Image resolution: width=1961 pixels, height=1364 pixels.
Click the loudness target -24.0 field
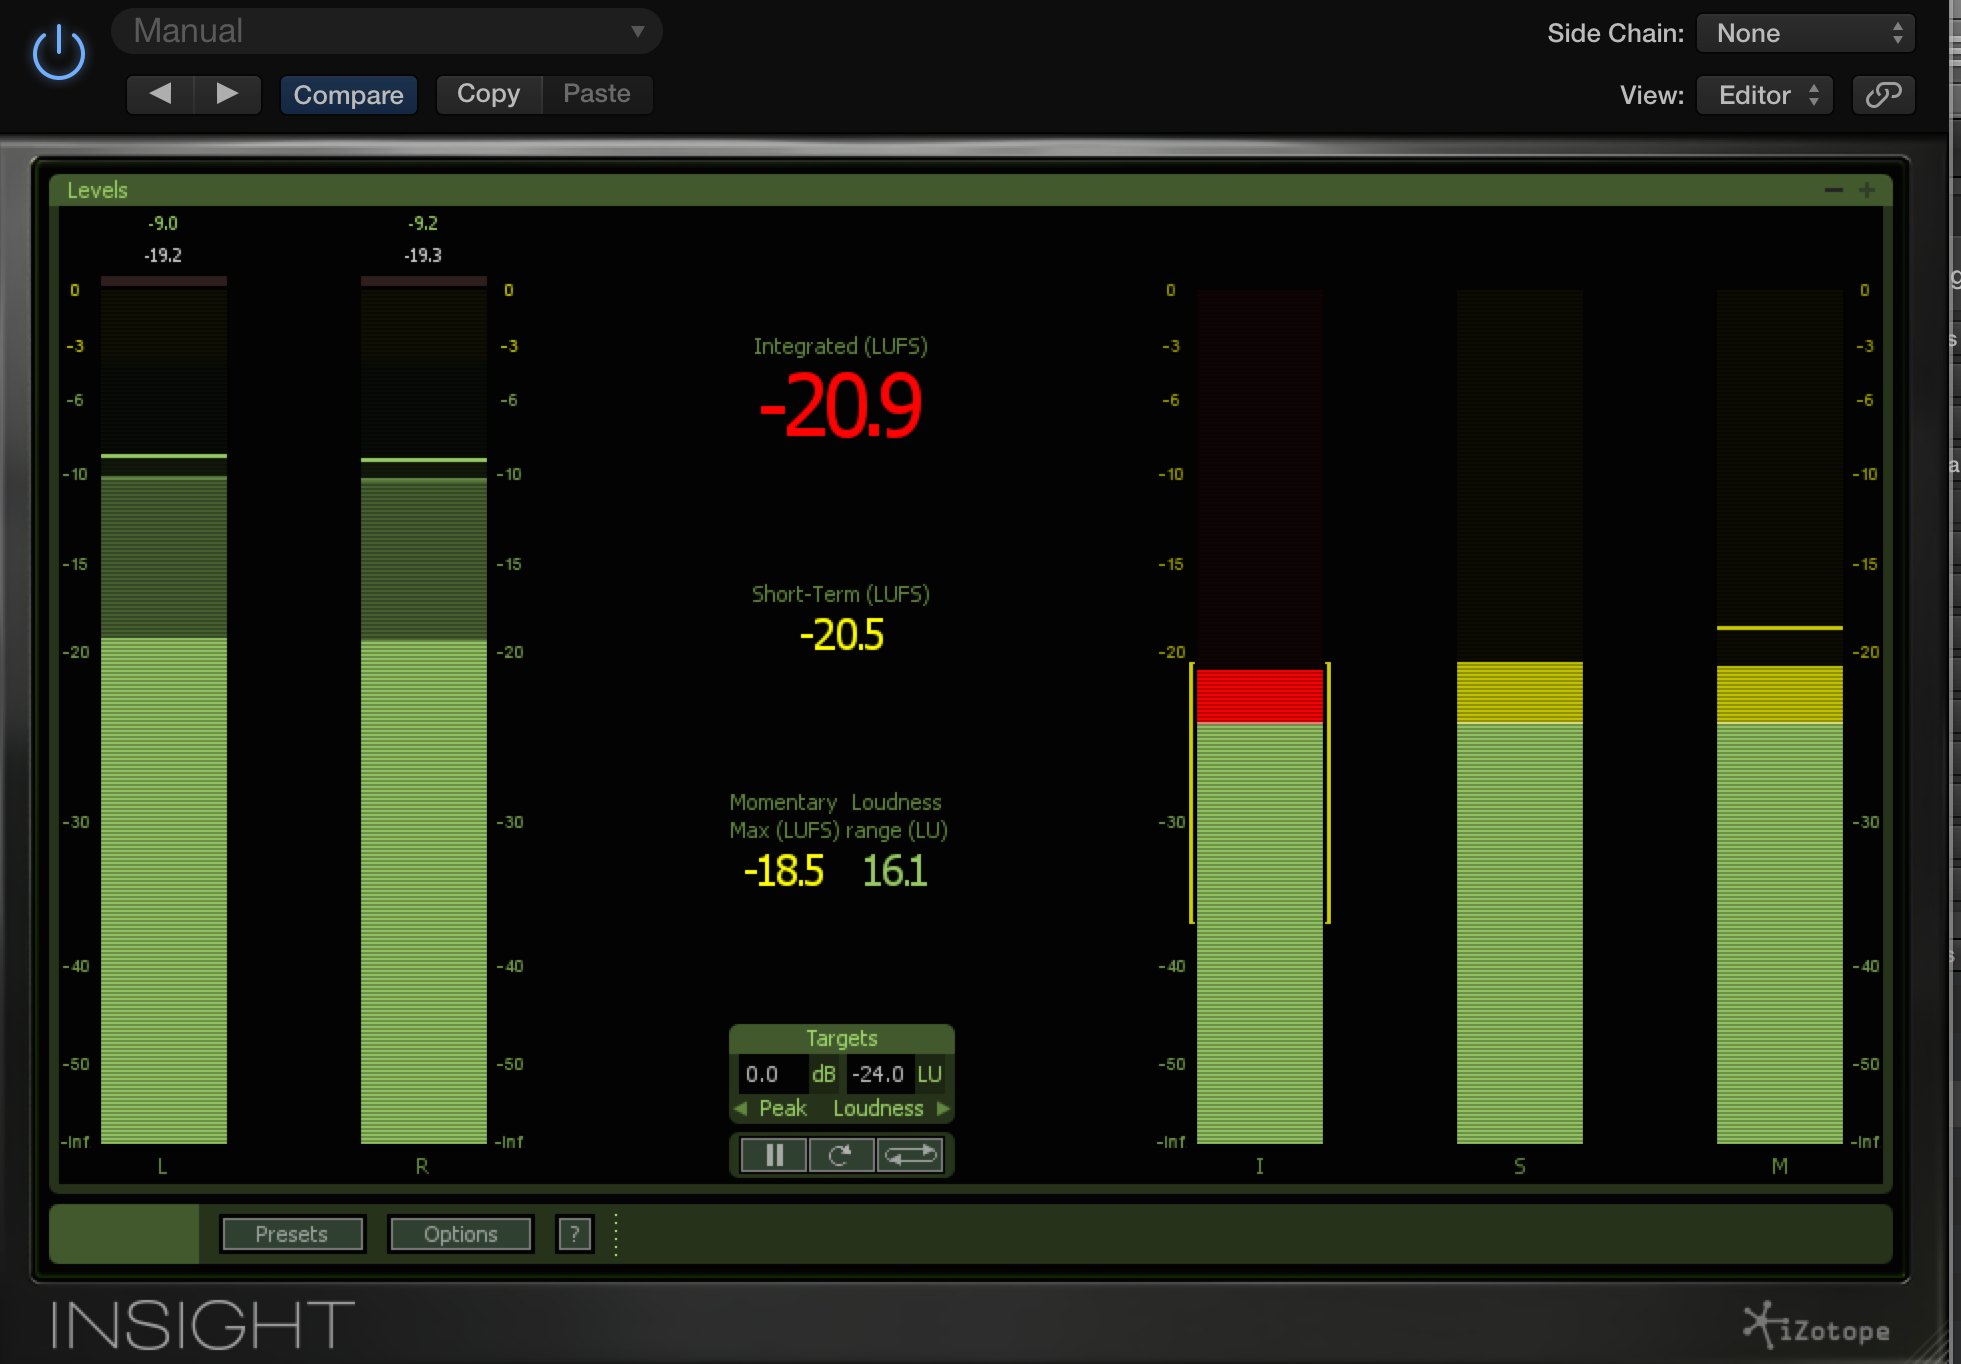pyautogui.click(x=877, y=1074)
